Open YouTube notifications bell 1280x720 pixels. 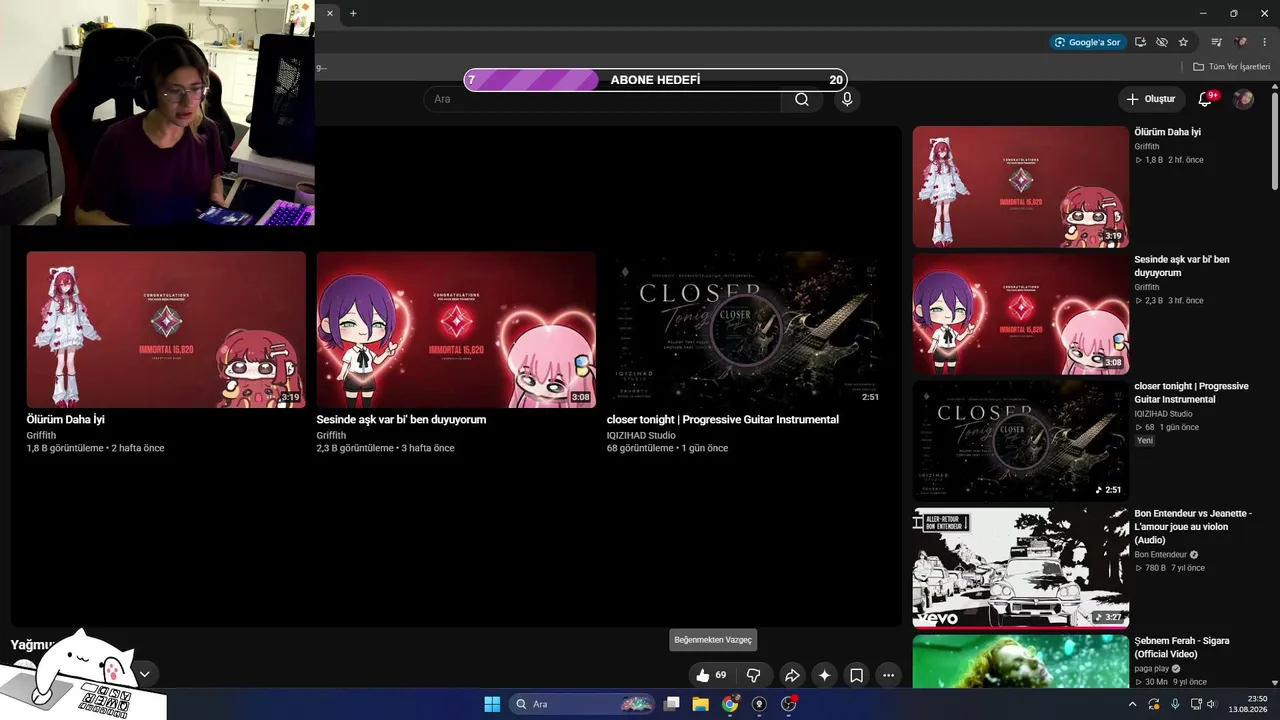[x=1205, y=99]
